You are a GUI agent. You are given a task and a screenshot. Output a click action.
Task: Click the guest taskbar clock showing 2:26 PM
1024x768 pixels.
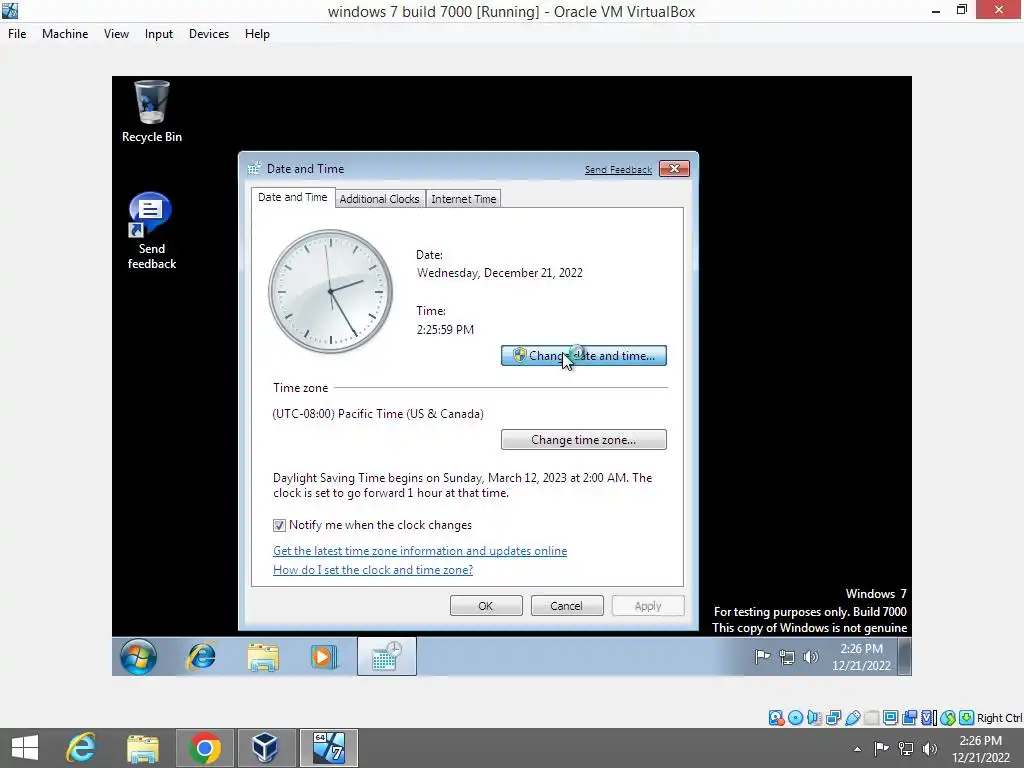[x=861, y=657]
